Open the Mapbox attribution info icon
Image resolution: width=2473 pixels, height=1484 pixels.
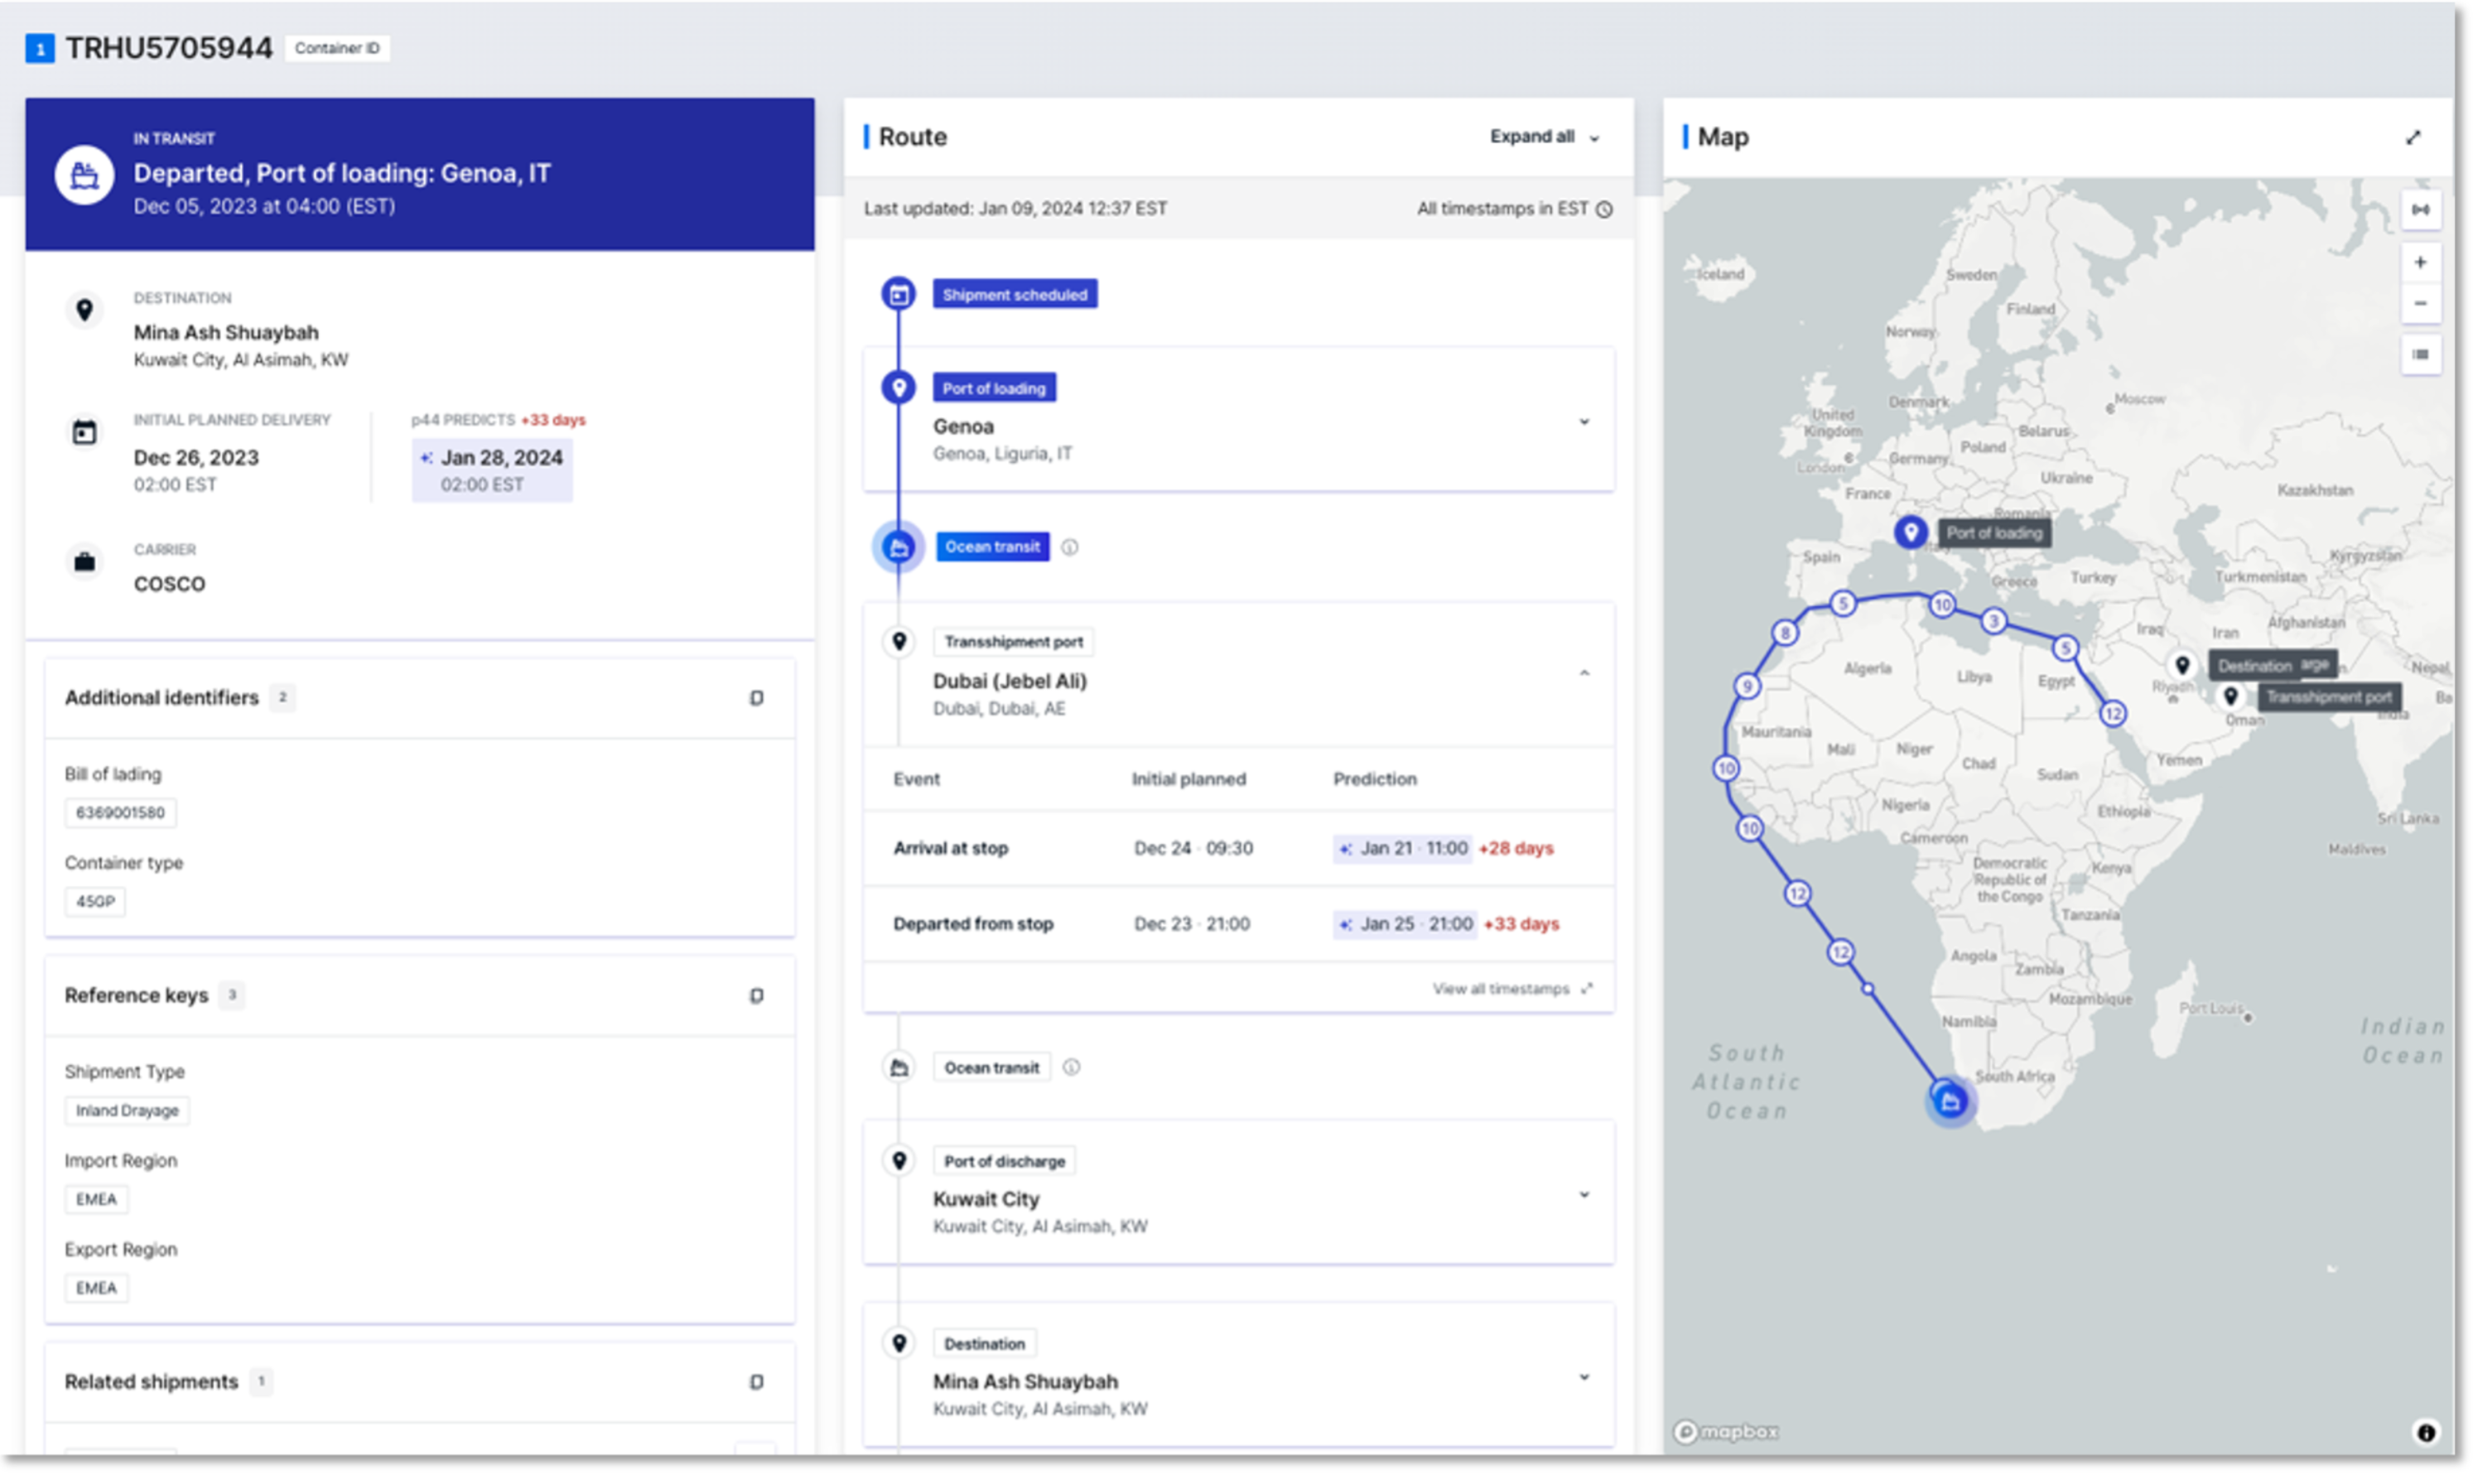click(x=2425, y=1432)
